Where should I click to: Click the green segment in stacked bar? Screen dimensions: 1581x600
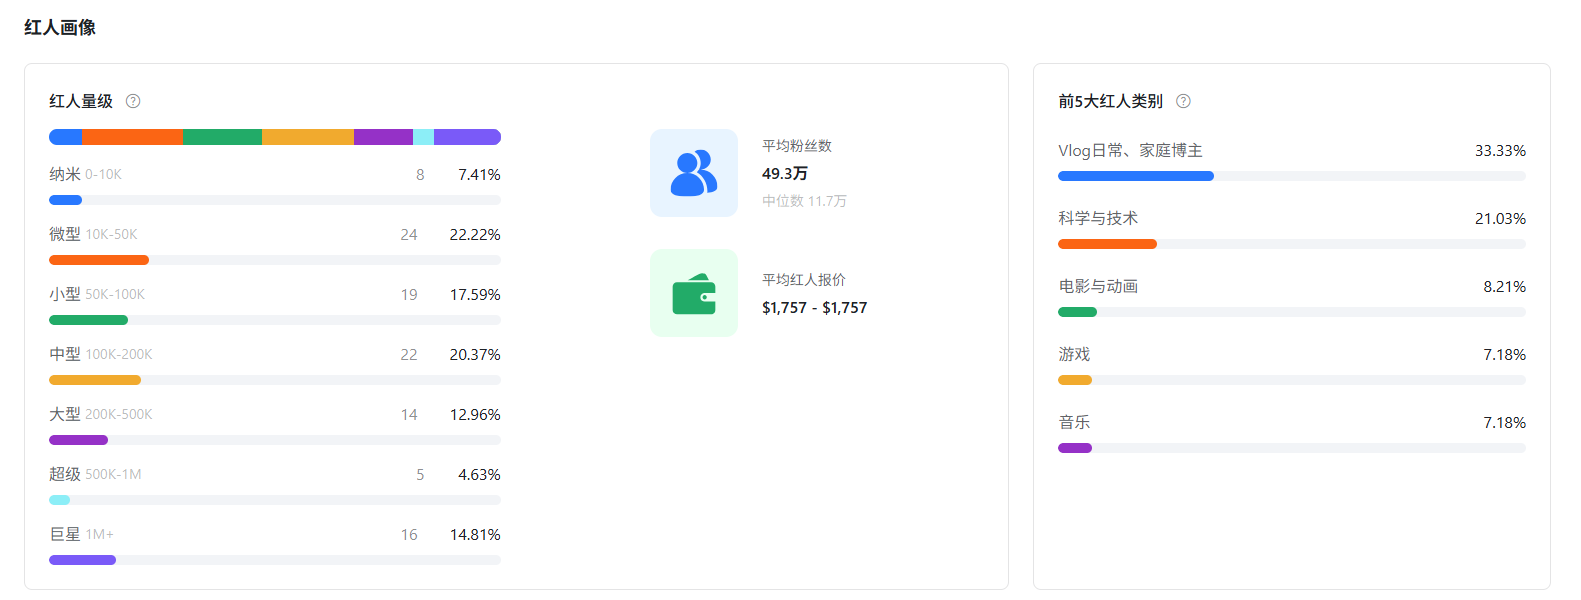[x=222, y=137]
